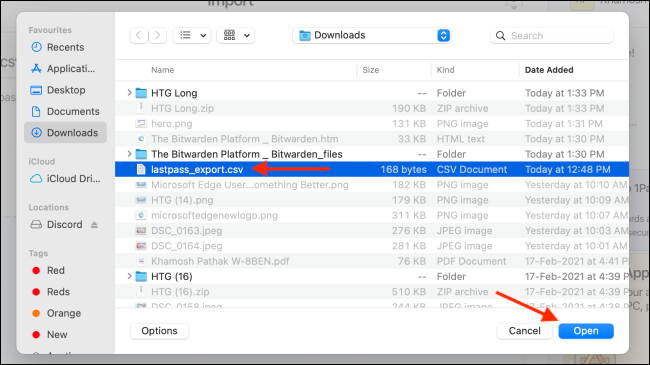Select DSC_0164.jpeg file
Image resolution: width=650 pixels, height=365 pixels.
[x=372, y=246]
